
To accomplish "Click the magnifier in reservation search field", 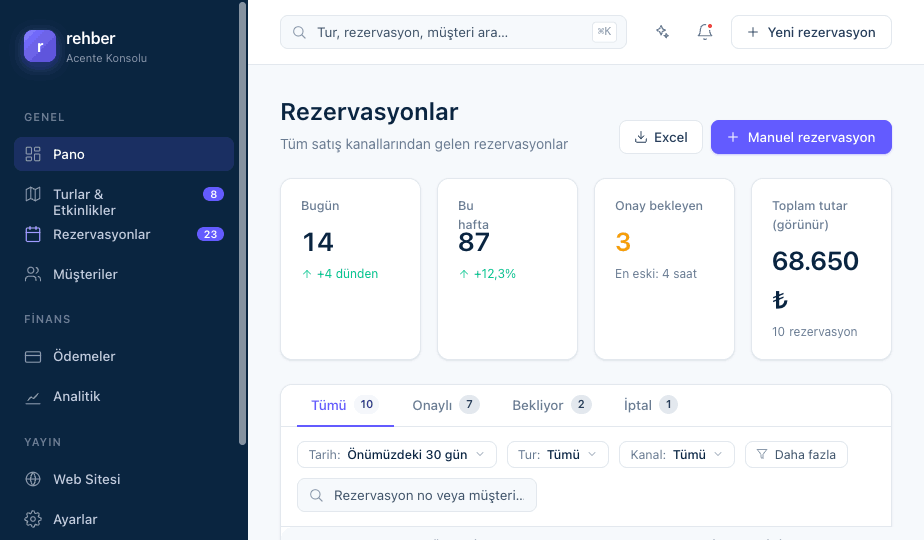I will point(316,495).
